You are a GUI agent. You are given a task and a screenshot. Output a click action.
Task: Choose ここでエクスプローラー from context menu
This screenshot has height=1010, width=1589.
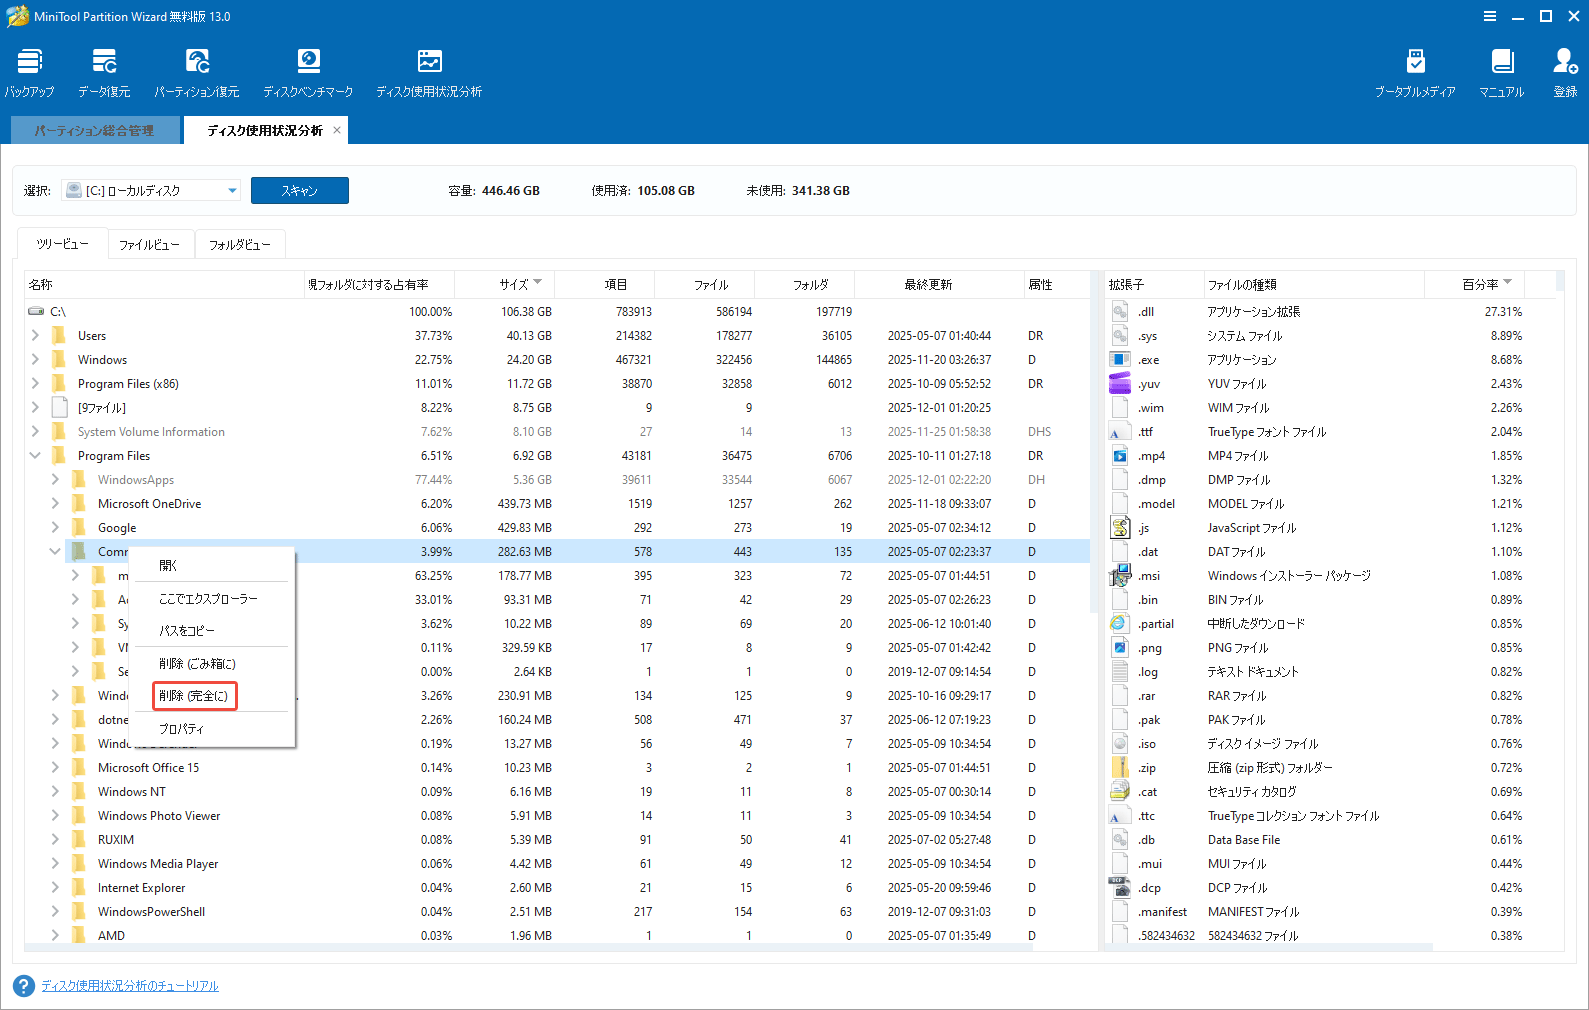click(x=212, y=599)
